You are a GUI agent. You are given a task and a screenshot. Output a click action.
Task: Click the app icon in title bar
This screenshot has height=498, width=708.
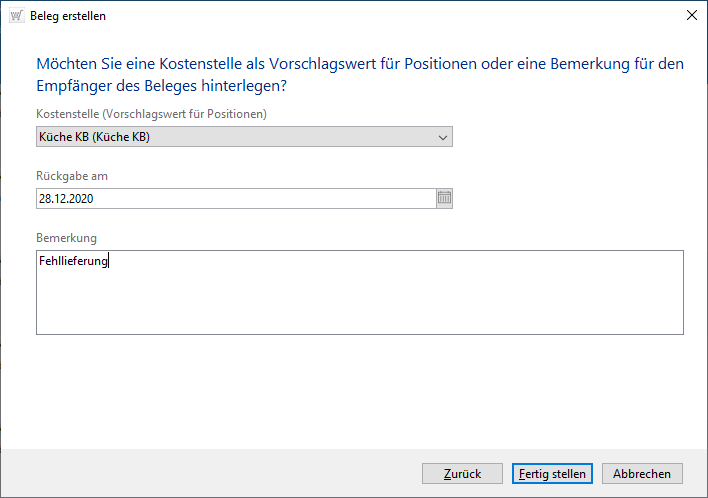[16, 16]
